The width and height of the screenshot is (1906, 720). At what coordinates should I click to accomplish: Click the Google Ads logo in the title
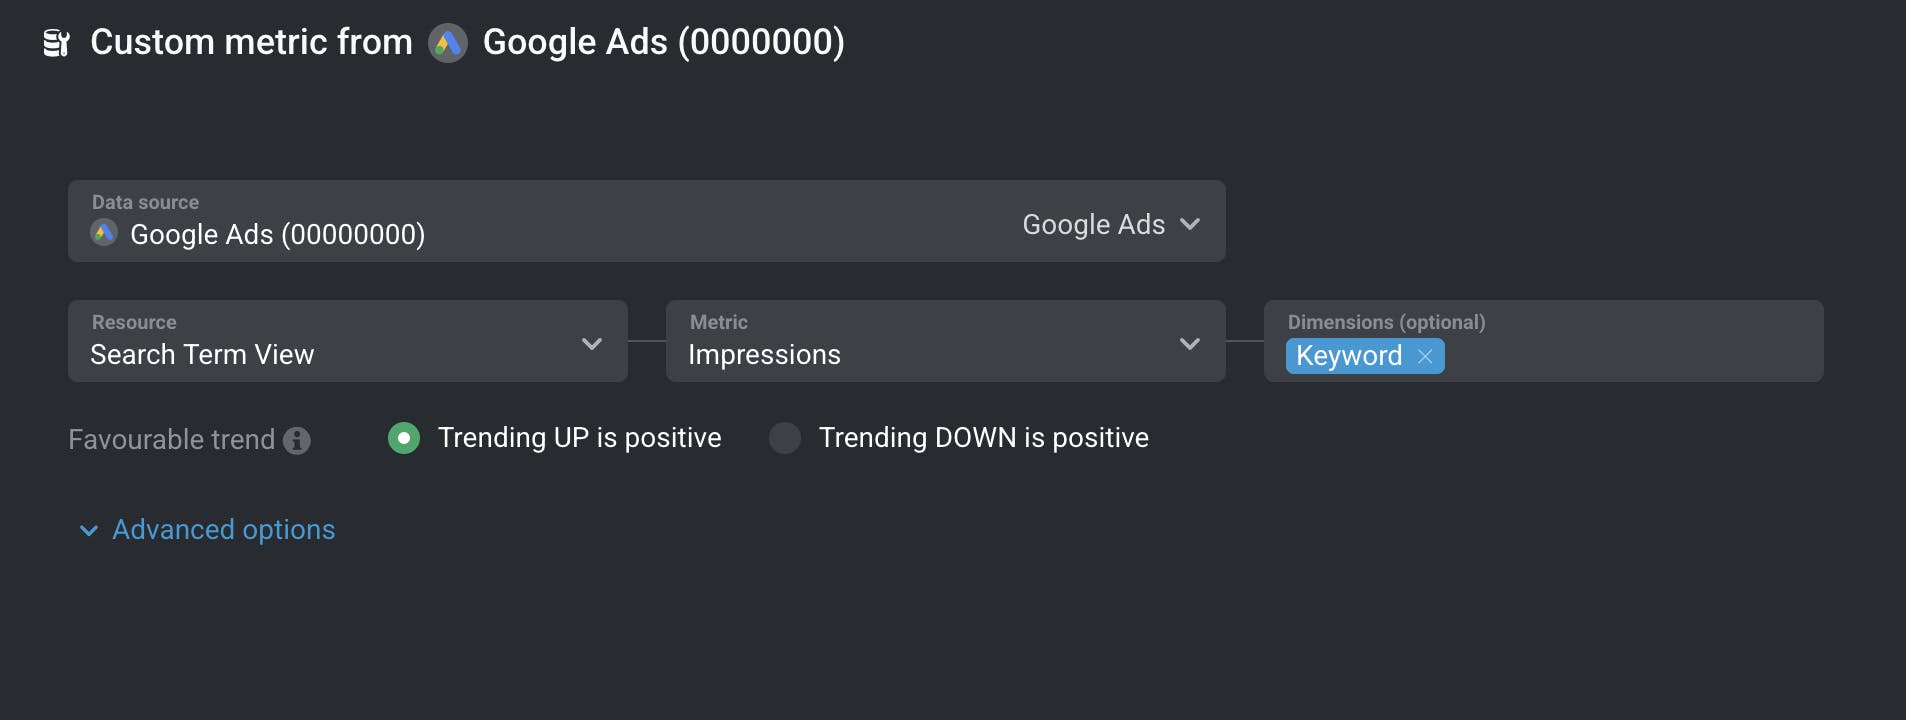point(448,43)
